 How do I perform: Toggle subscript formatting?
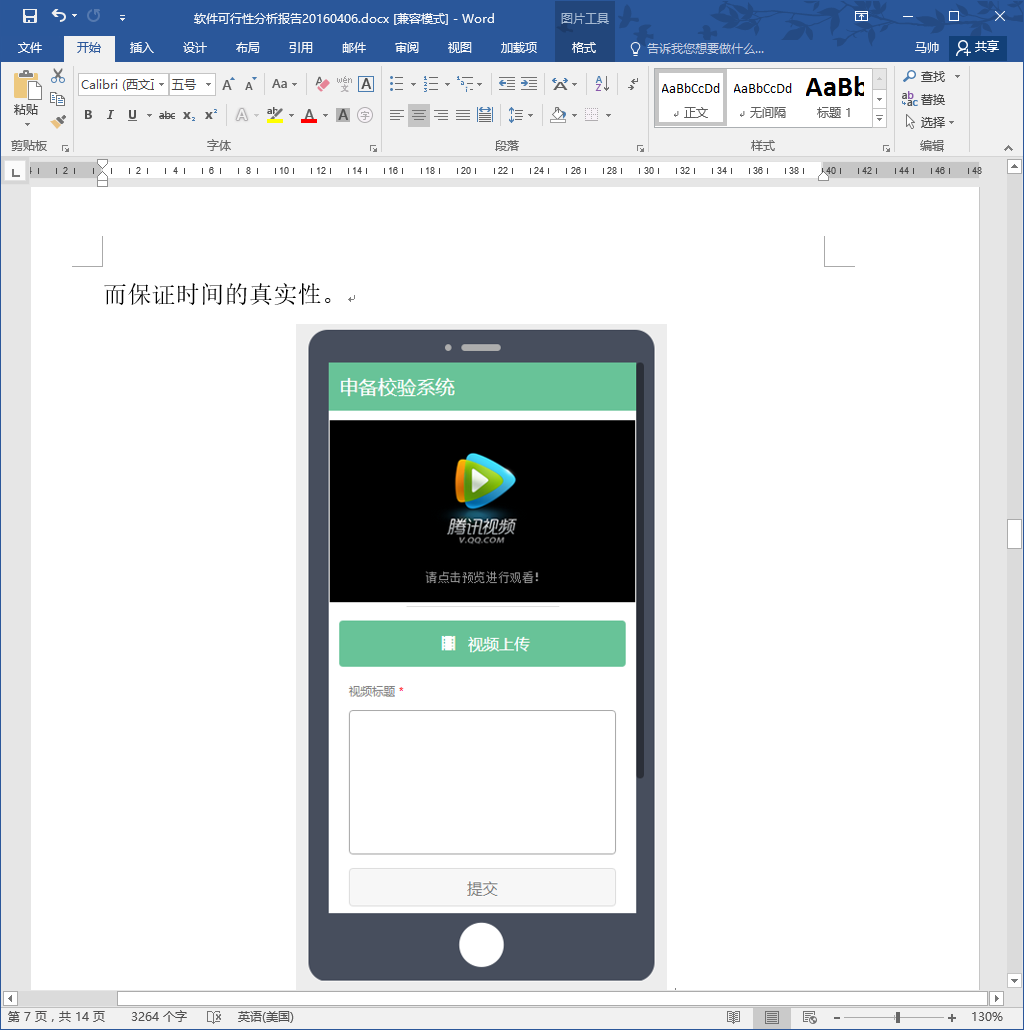pyautogui.click(x=189, y=116)
